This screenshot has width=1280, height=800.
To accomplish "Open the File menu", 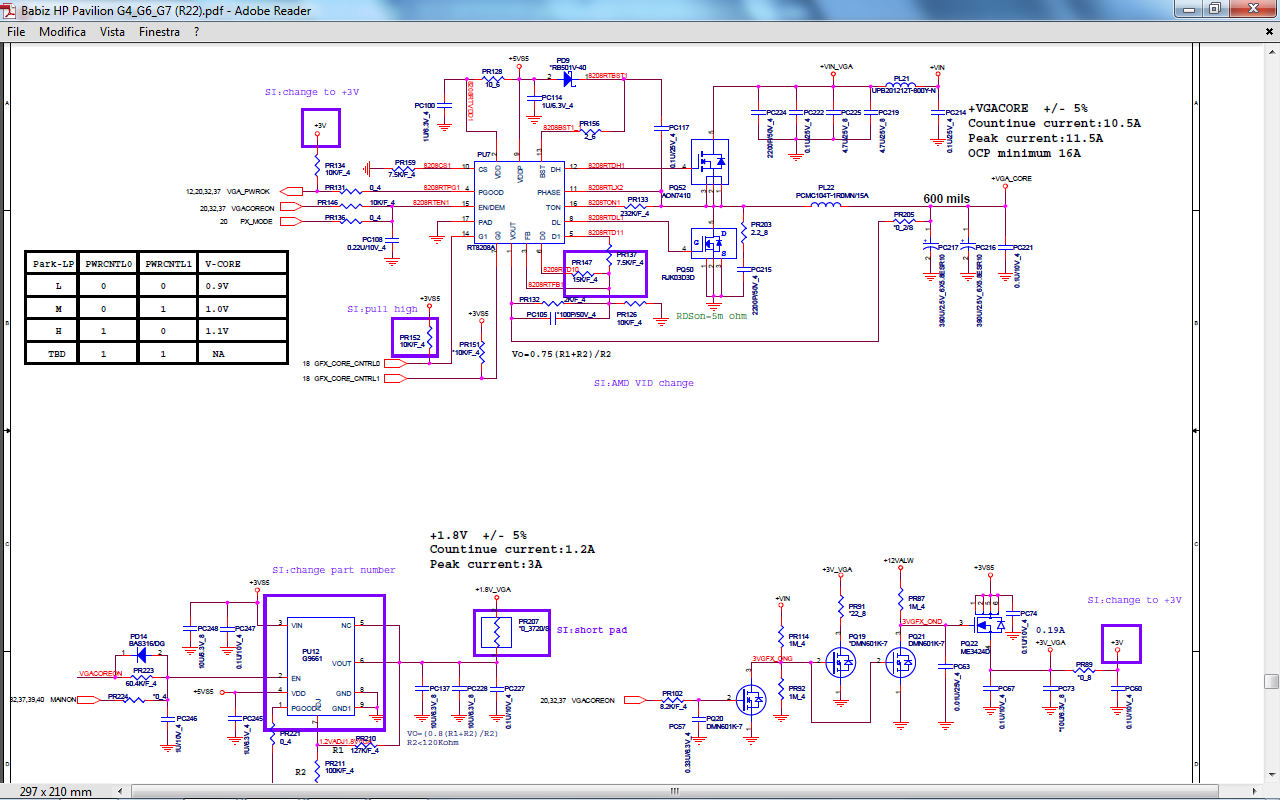I will 16,31.
